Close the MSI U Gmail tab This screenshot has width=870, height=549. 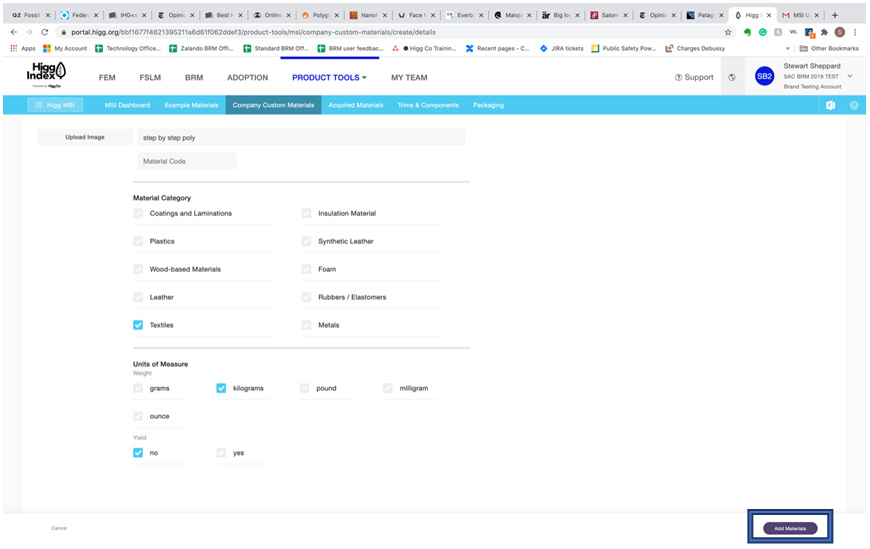[816, 16]
